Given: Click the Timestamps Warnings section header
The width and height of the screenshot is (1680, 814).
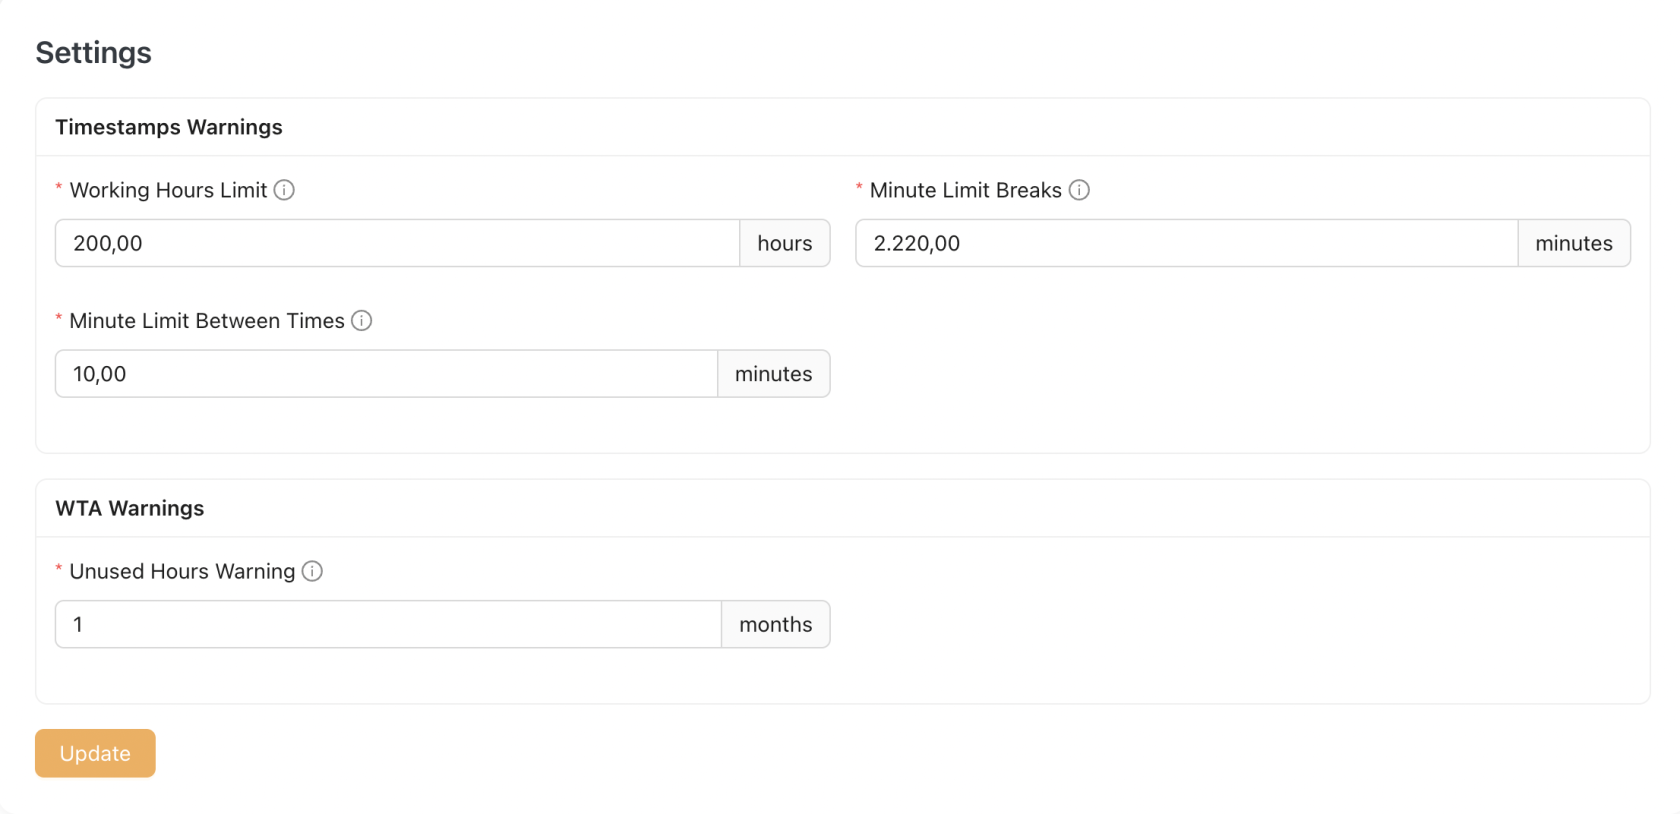Looking at the screenshot, I should (x=169, y=127).
